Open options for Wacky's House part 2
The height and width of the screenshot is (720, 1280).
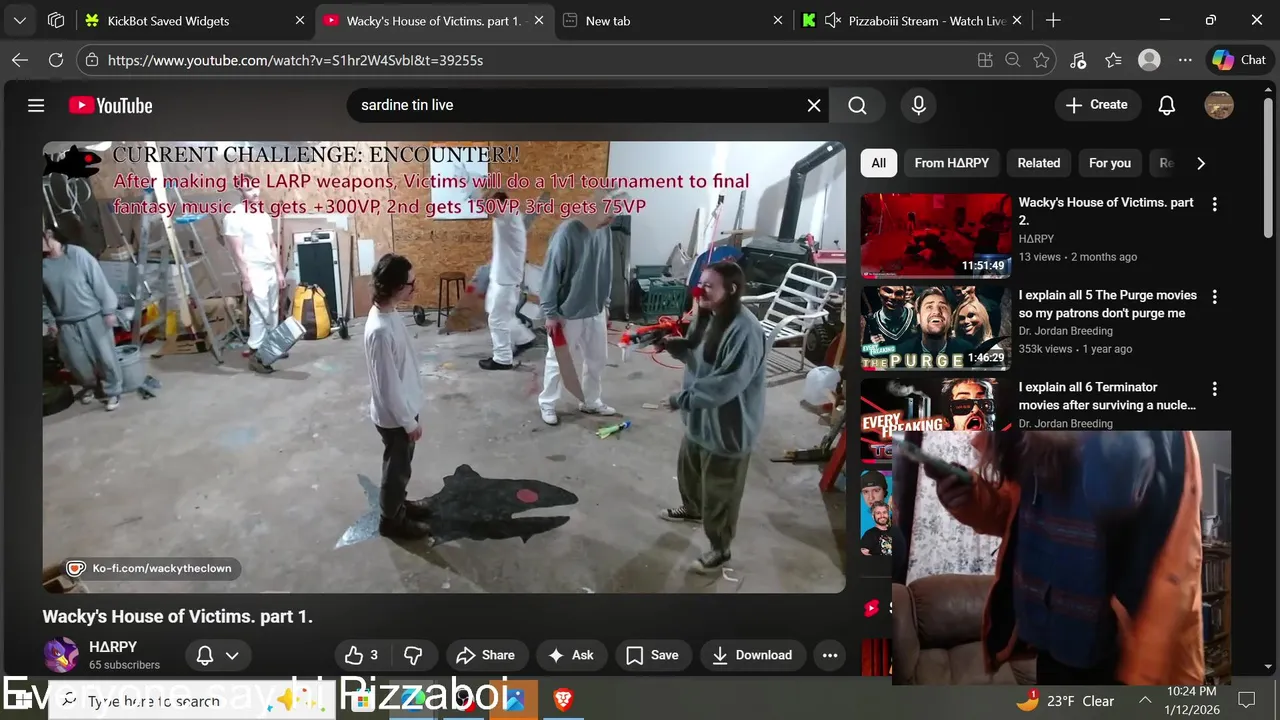(1214, 204)
